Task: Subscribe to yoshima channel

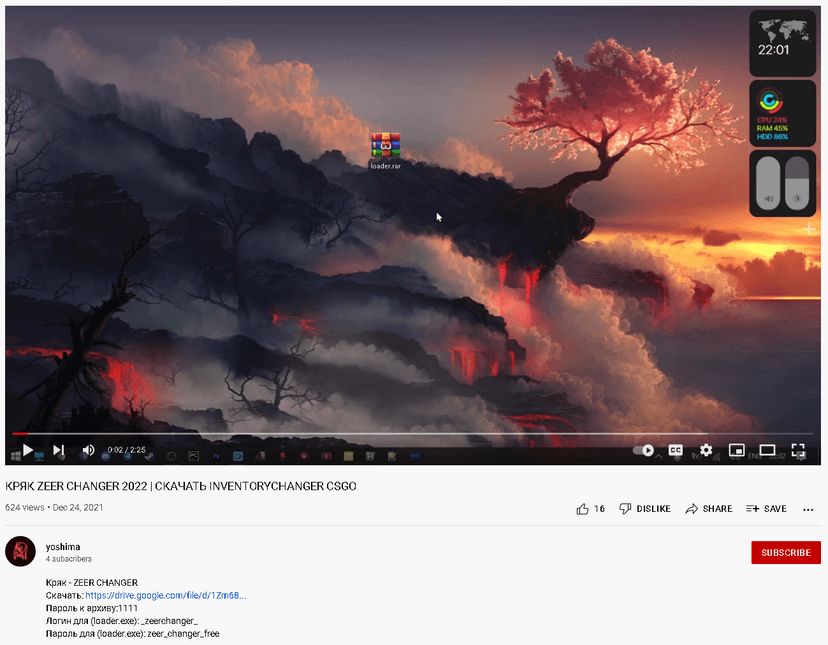Action: 786,553
